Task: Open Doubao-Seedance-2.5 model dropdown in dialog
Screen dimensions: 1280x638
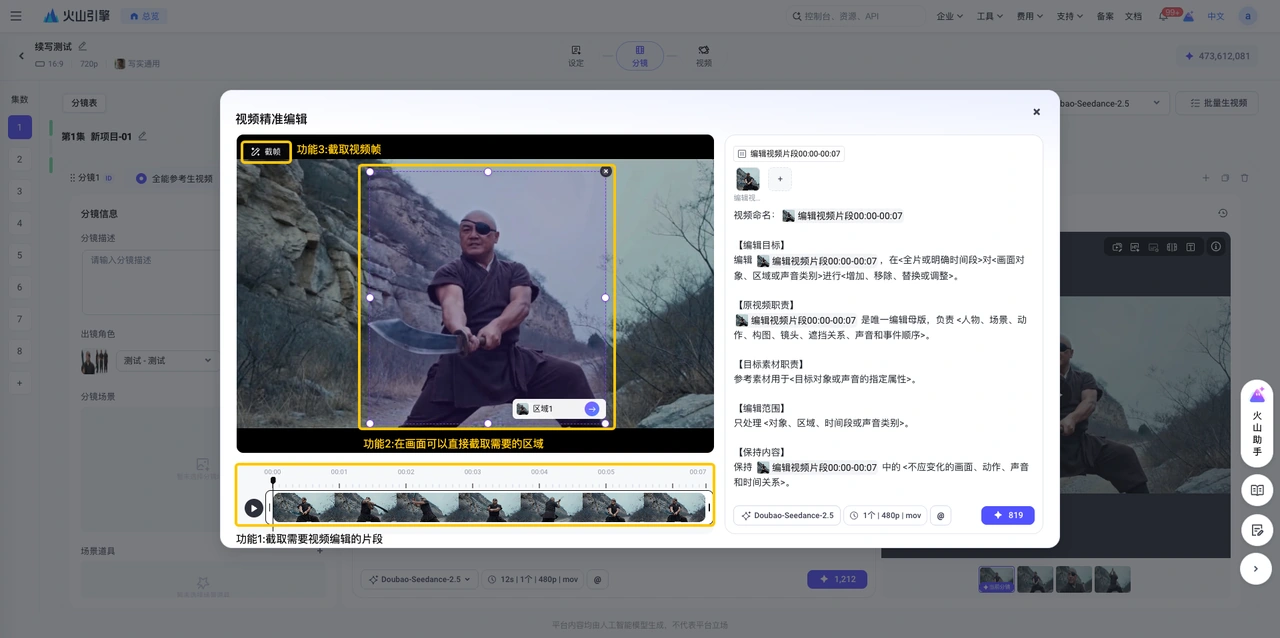Action: point(786,516)
